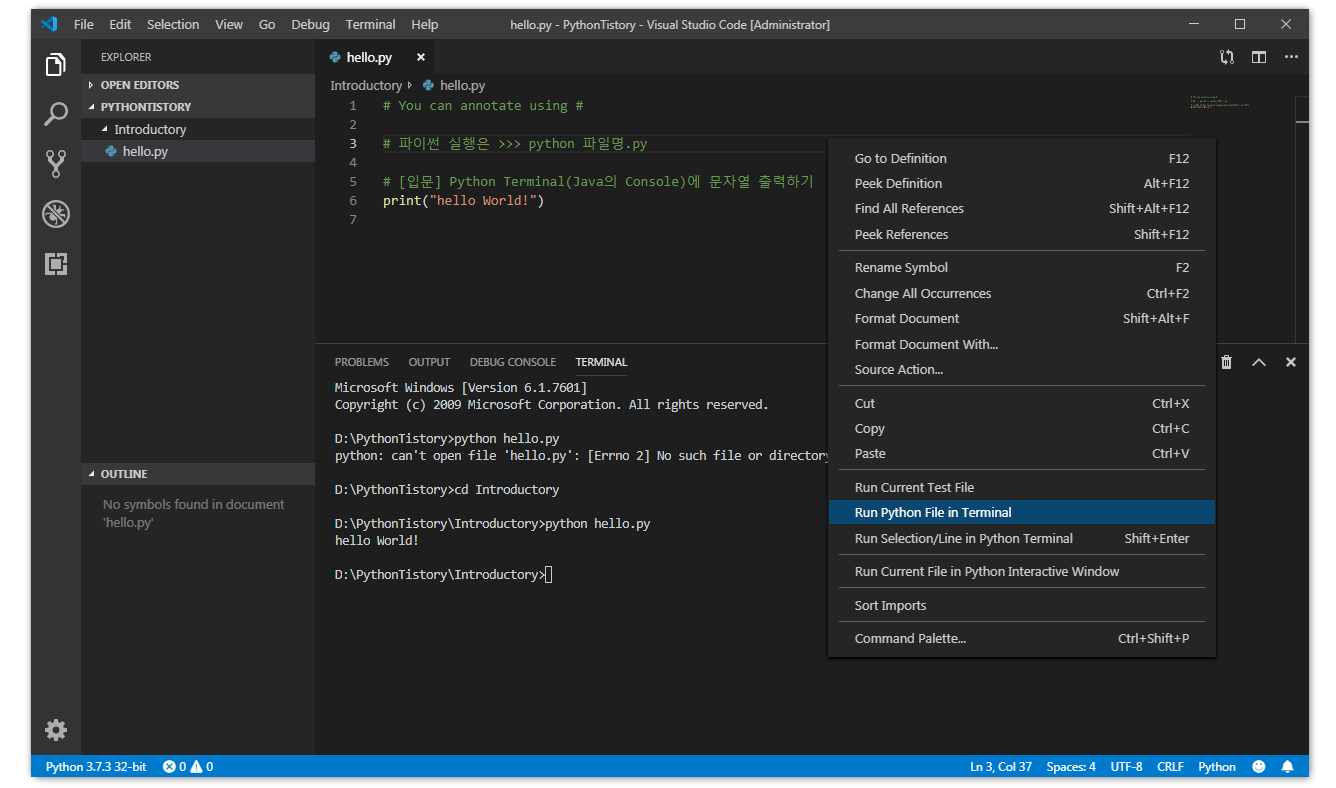Open the Terminal menu

coord(370,24)
